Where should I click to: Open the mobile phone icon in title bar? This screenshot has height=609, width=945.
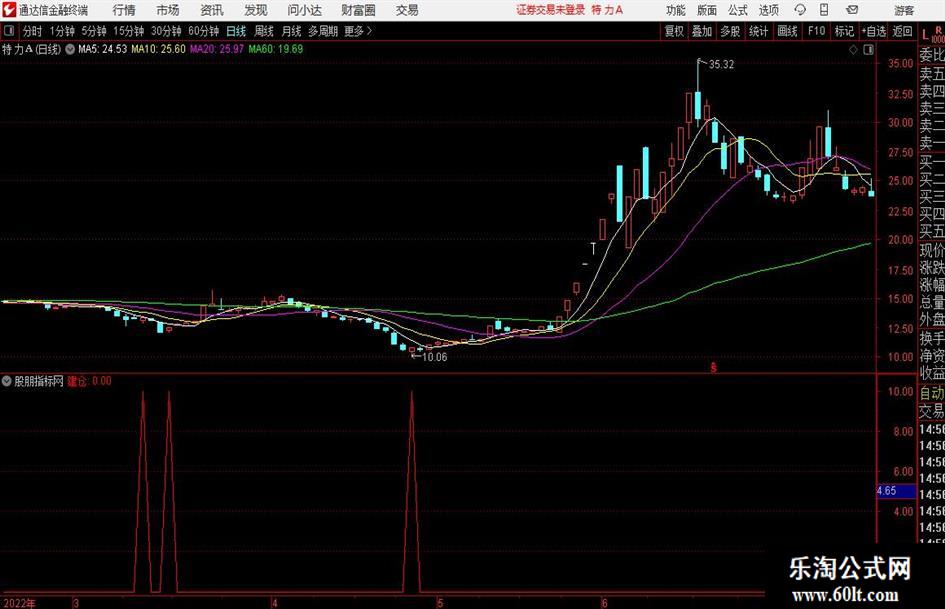(x=824, y=10)
